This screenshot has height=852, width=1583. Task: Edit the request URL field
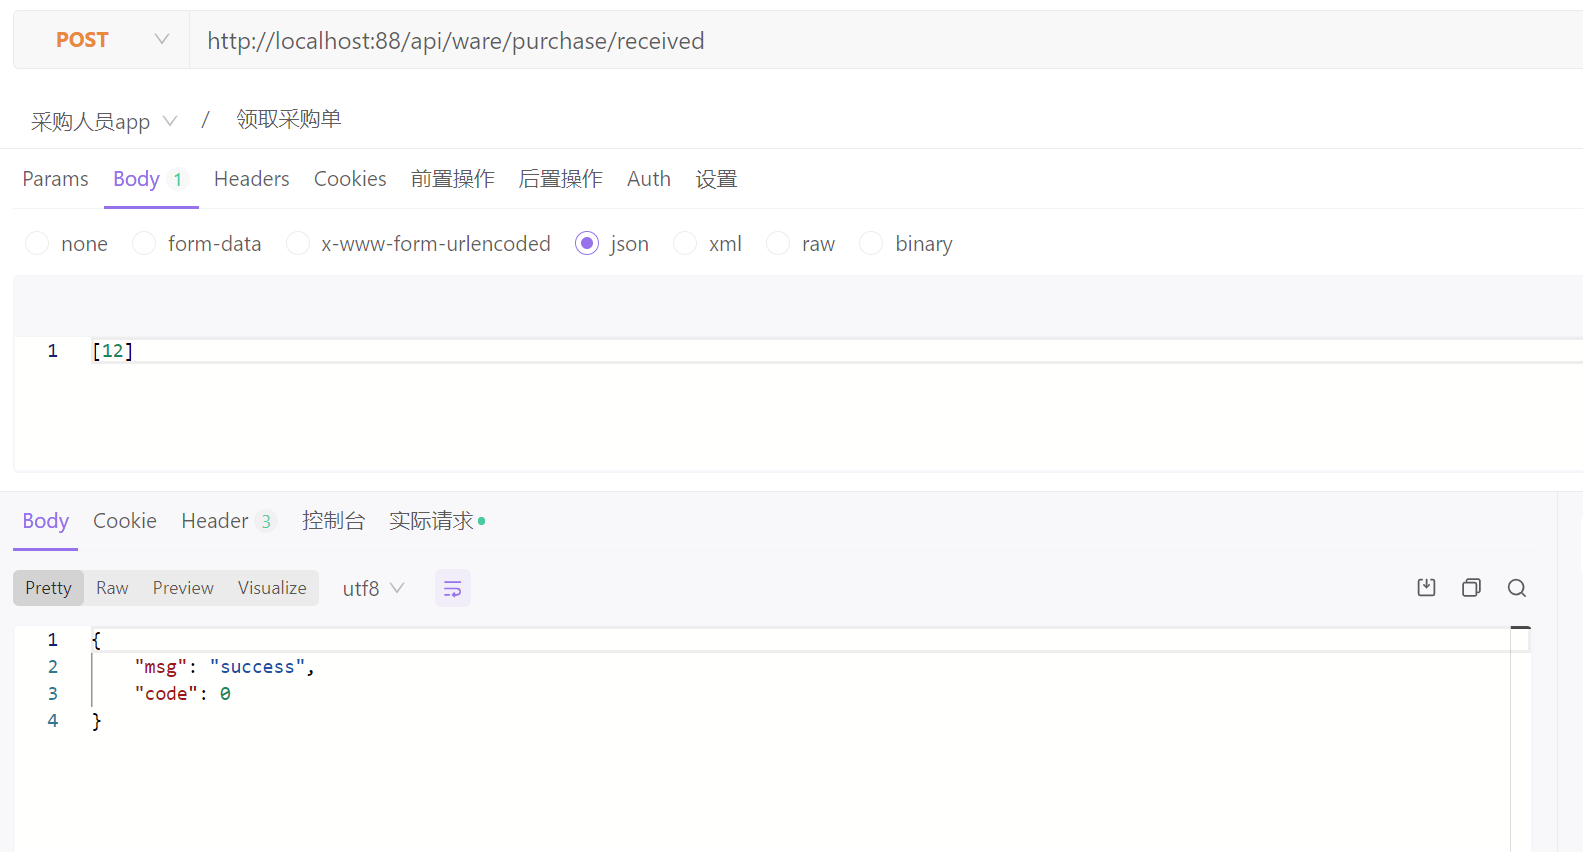tap(886, 40)
